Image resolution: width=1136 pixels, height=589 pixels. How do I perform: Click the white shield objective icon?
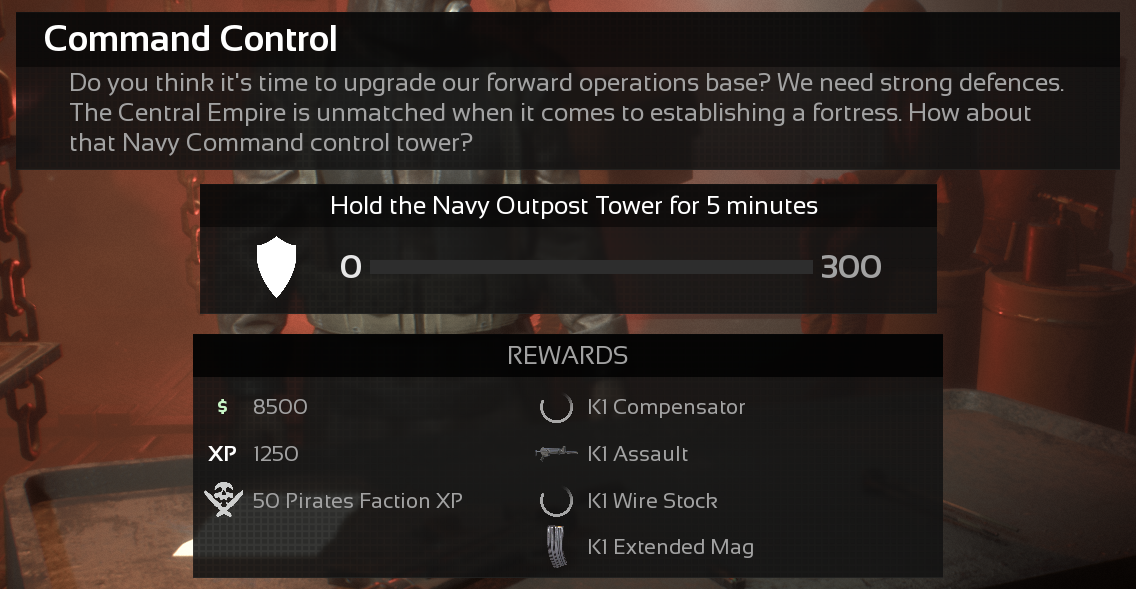pos(277,268)
